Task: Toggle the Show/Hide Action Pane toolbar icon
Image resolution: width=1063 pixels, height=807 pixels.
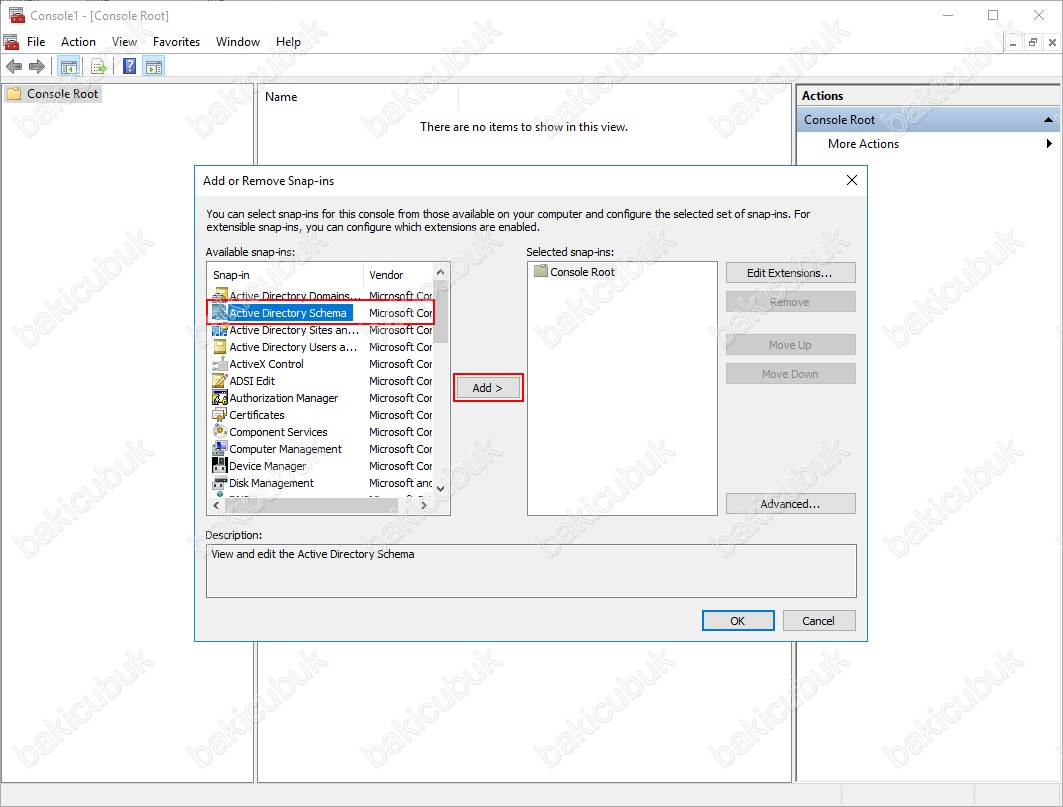Action: coord(154,66)
